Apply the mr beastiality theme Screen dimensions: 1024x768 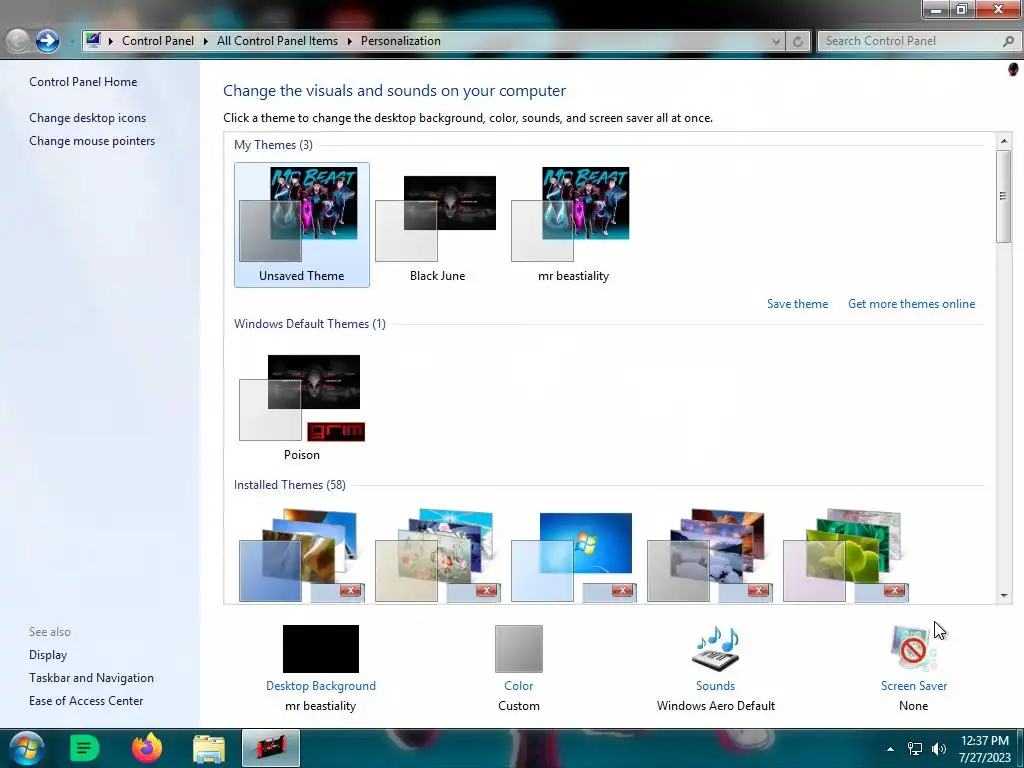pos(573,225)
